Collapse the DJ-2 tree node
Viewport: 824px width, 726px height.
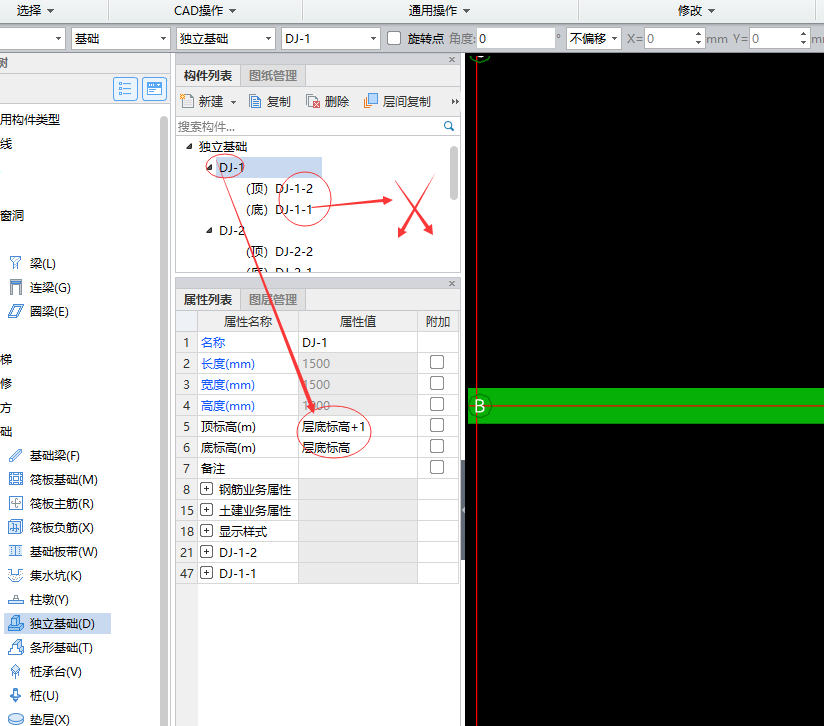point(209,230)
